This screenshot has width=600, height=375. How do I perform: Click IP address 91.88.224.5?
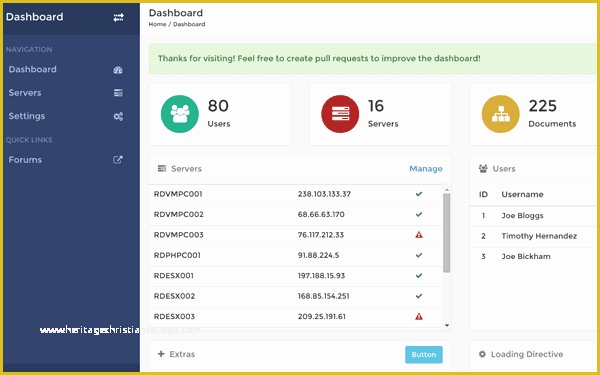[x=318, y=255]
